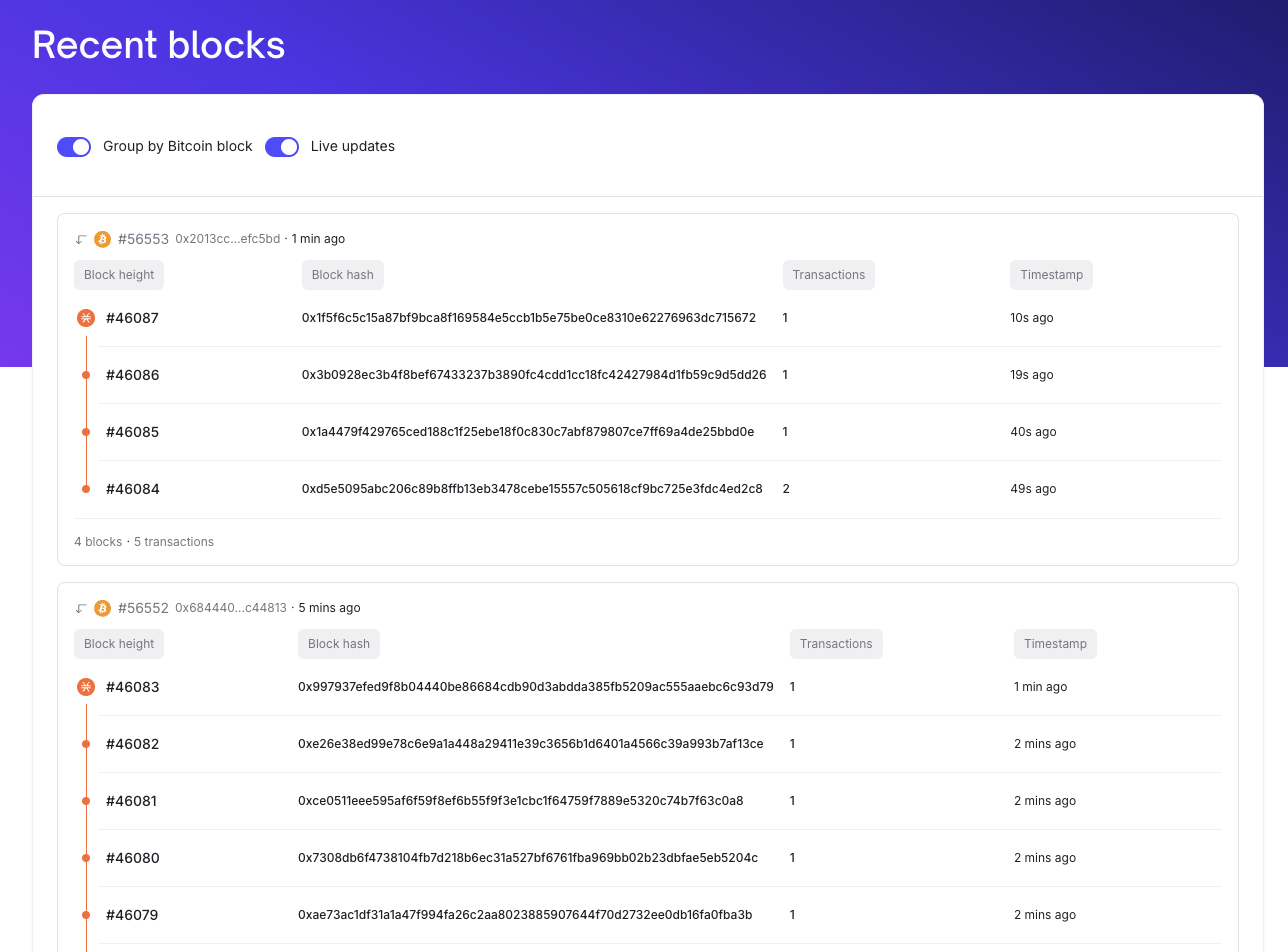Select the orange Stacks icon beside #46083

tap(85, 687)
